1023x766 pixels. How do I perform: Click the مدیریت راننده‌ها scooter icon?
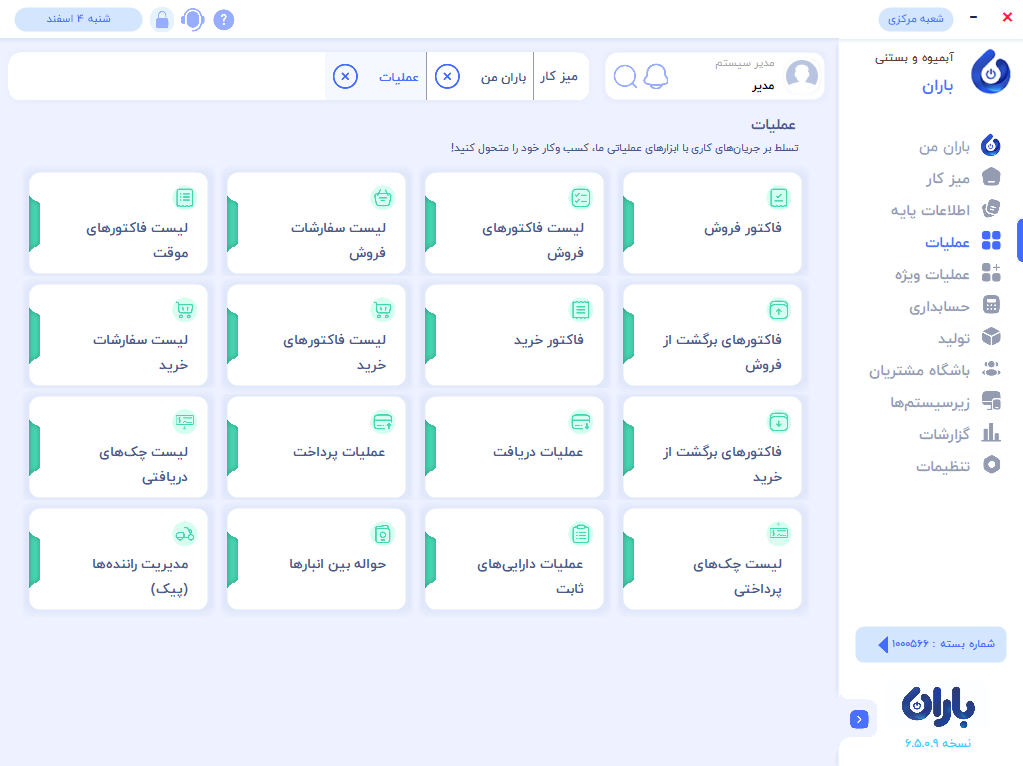[185, 534]
